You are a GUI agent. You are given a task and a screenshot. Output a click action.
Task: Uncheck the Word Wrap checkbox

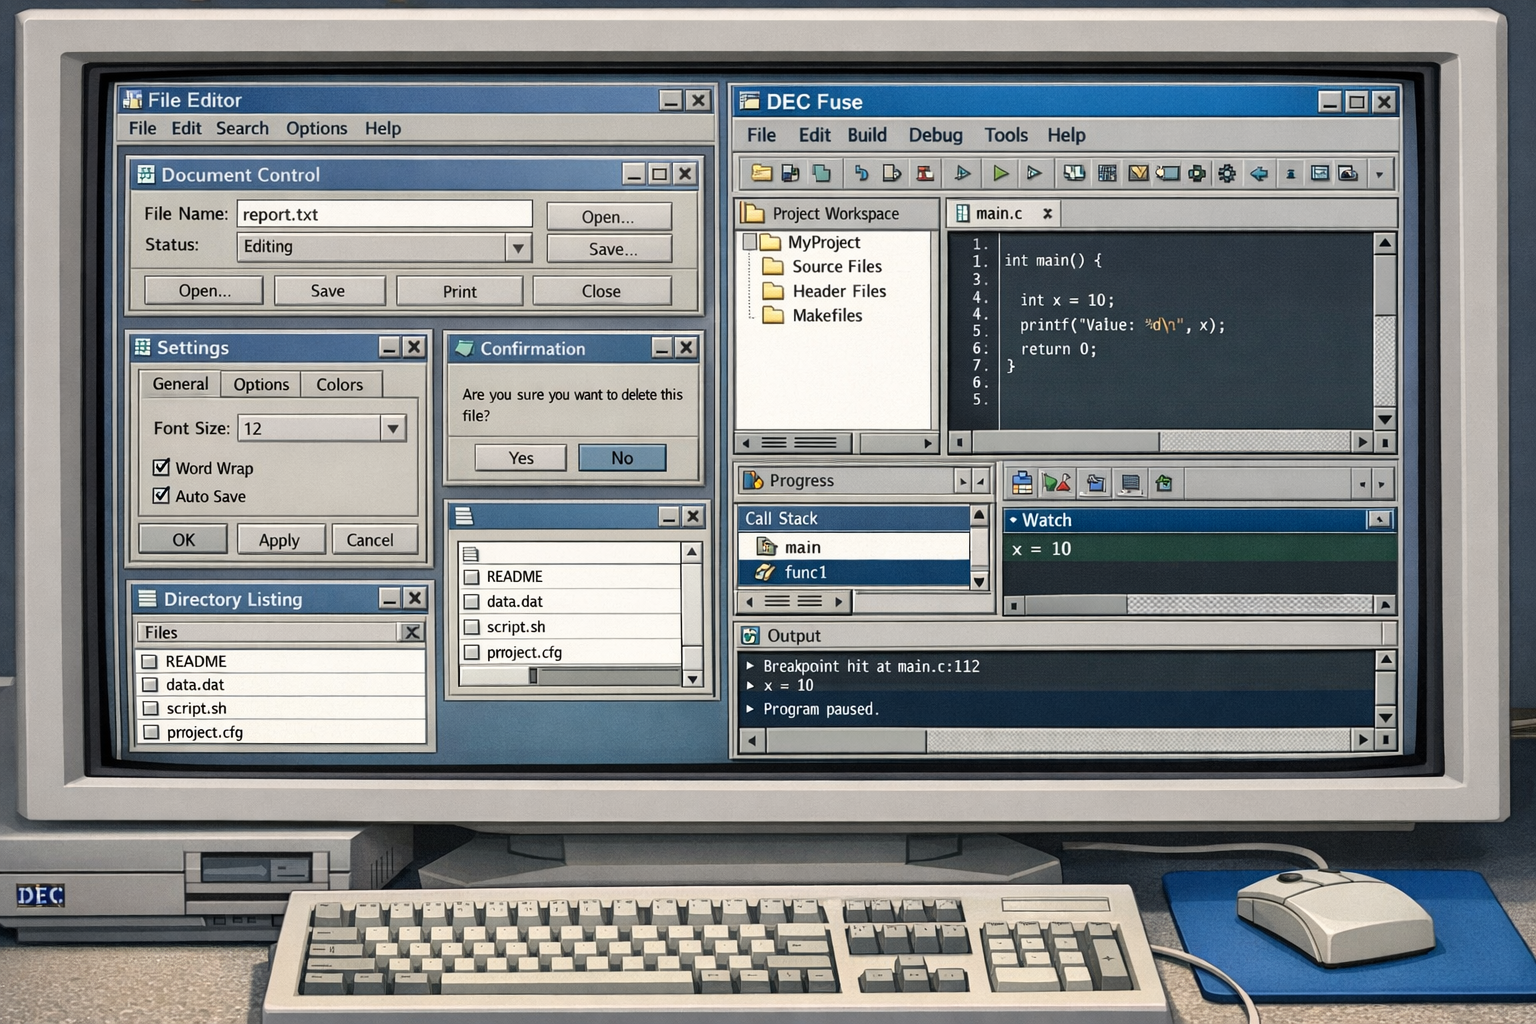pos(161,467)
